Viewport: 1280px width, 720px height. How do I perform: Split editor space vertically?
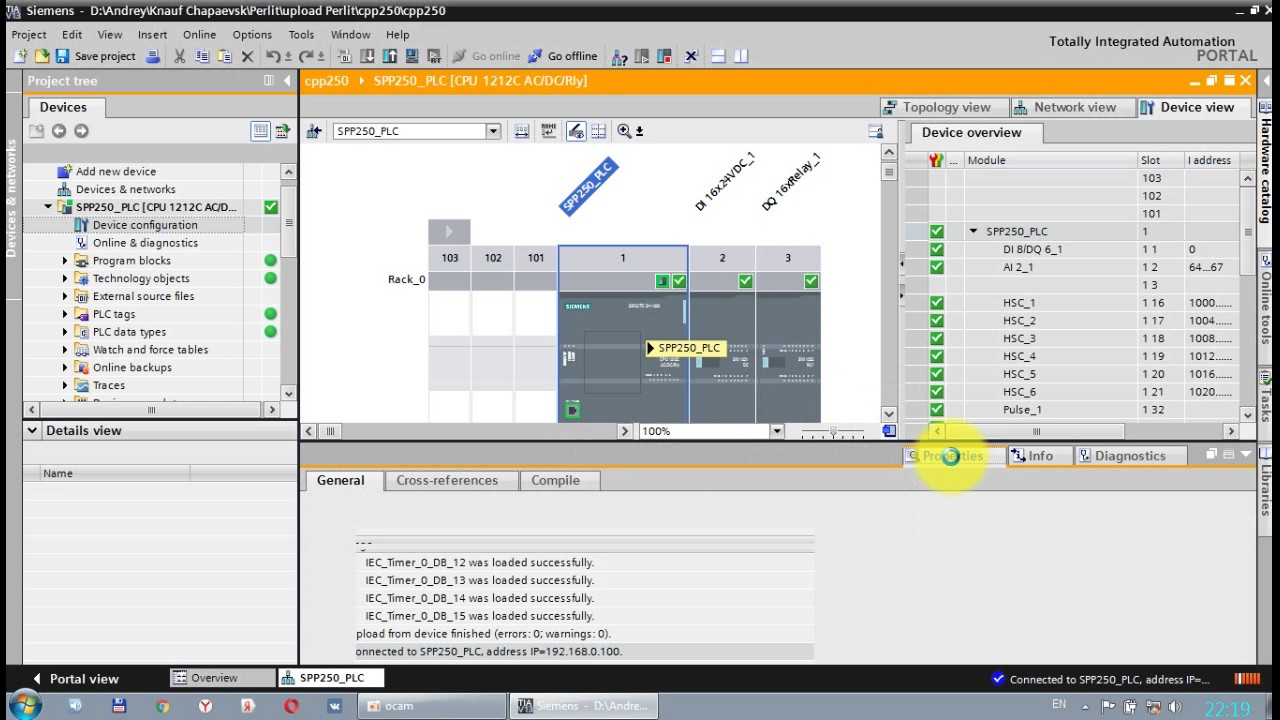741,57
